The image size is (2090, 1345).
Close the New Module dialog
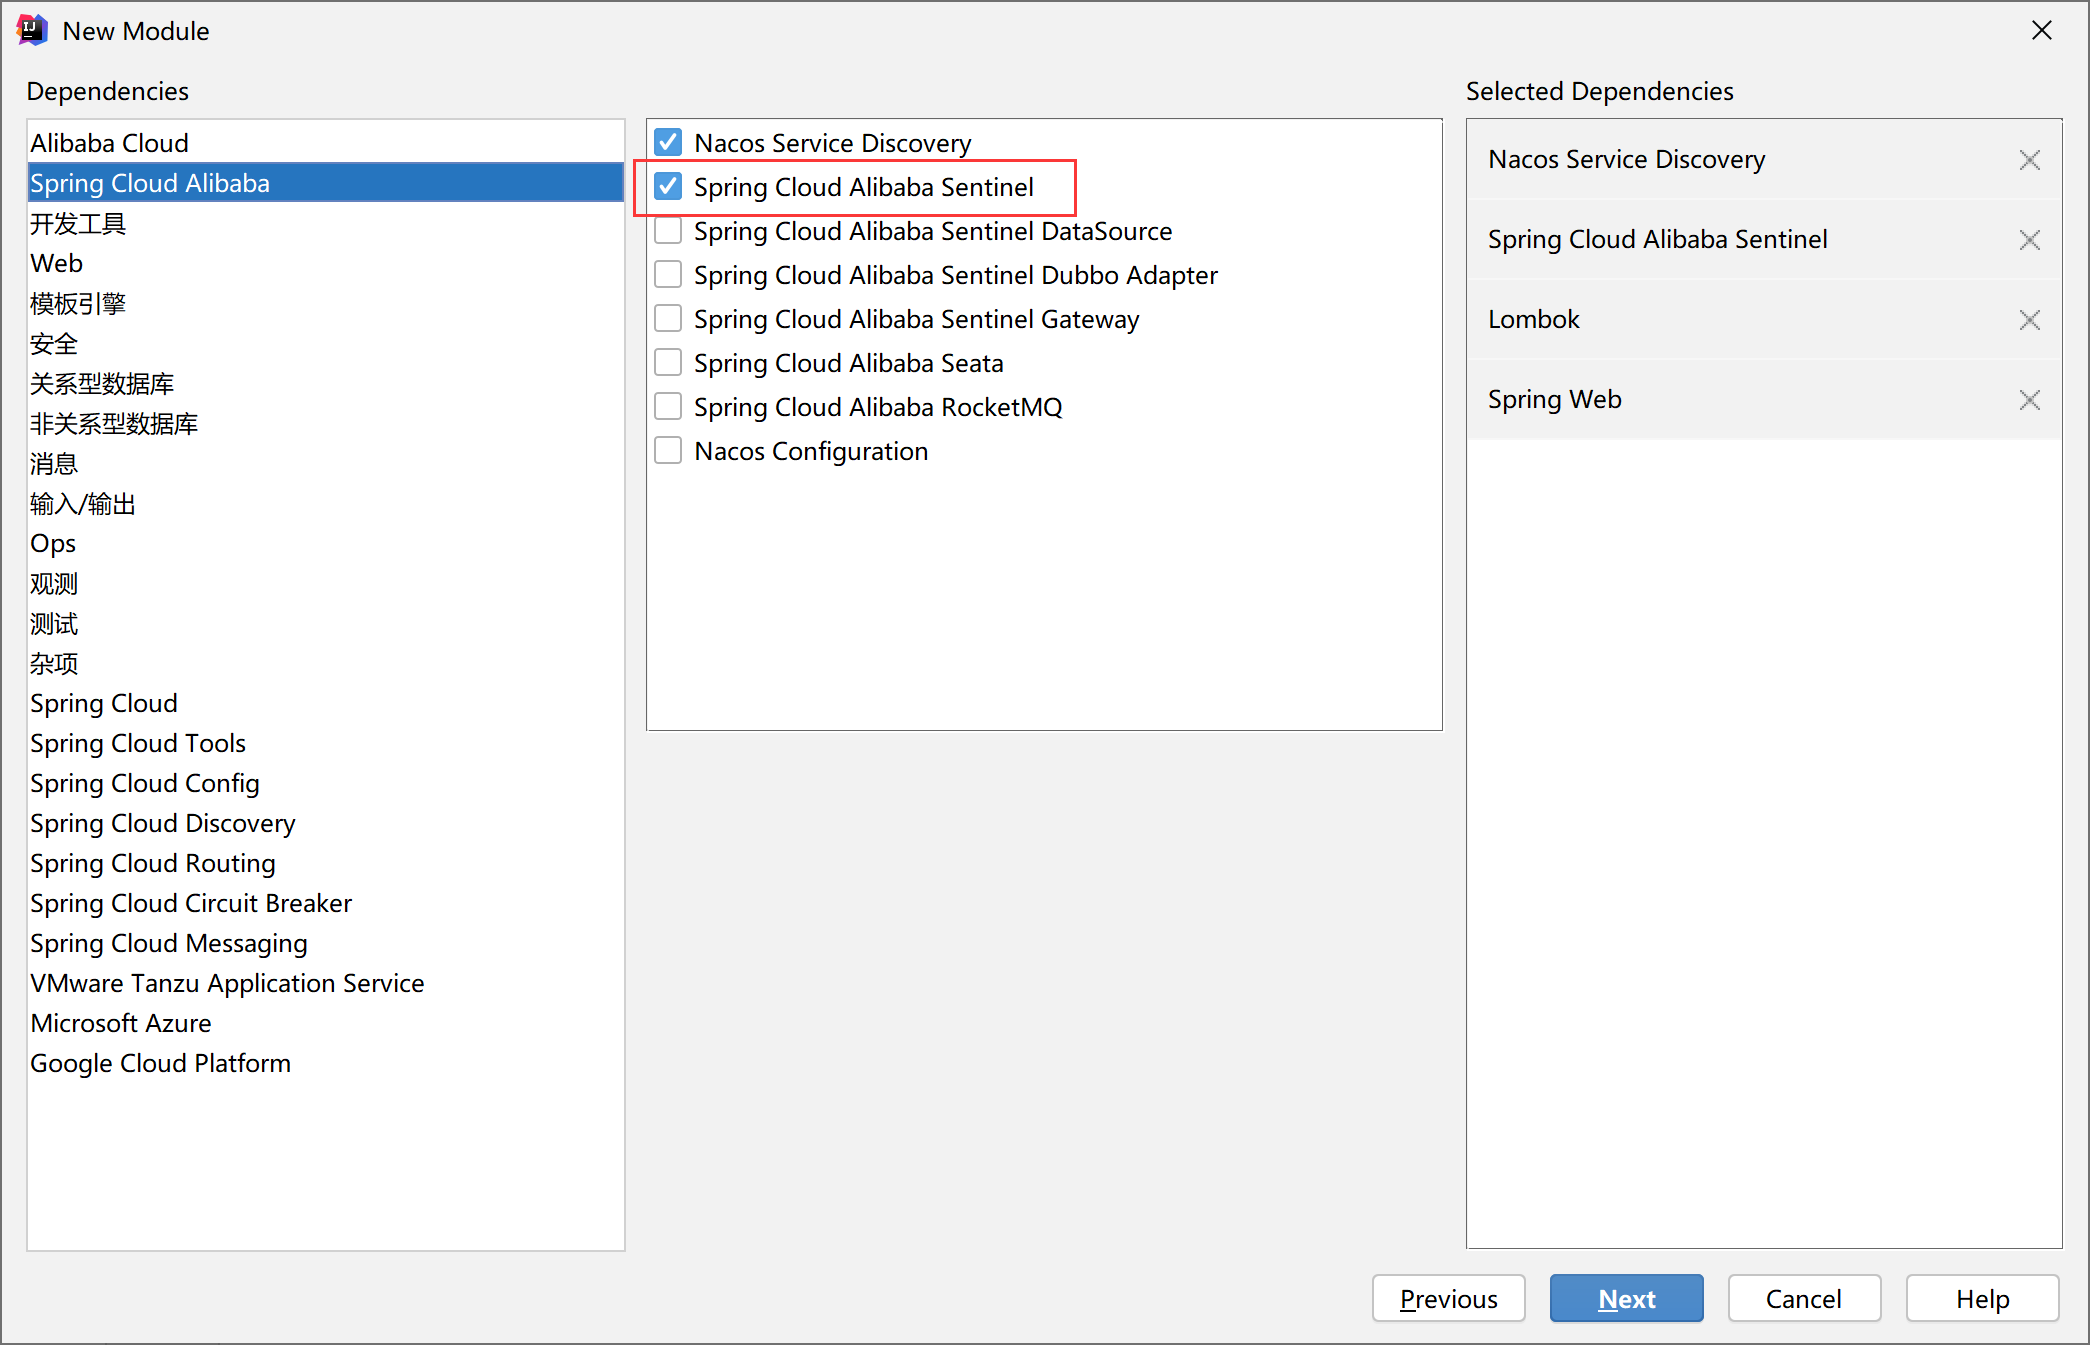[x=2042, y=31]
